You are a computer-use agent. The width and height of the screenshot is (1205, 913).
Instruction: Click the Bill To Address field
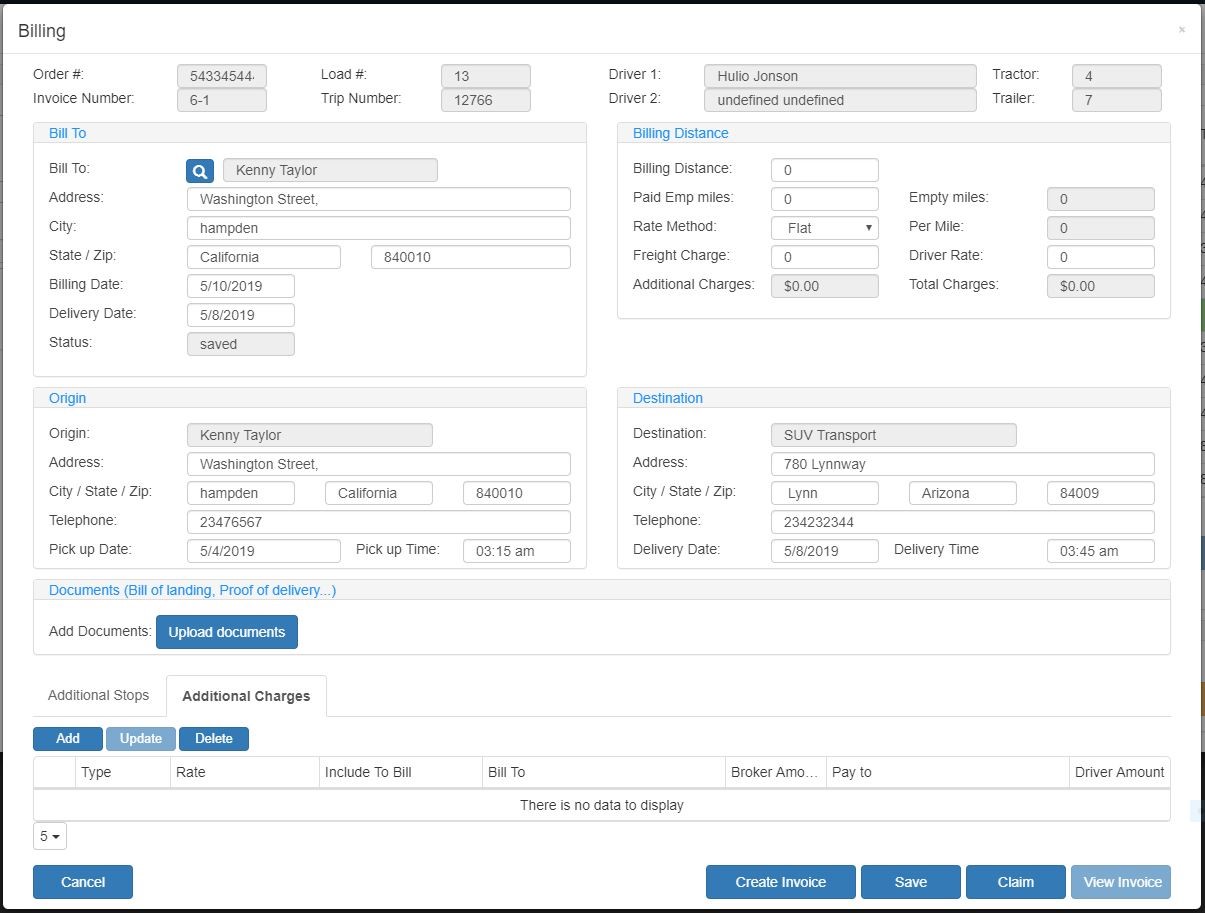379,199
